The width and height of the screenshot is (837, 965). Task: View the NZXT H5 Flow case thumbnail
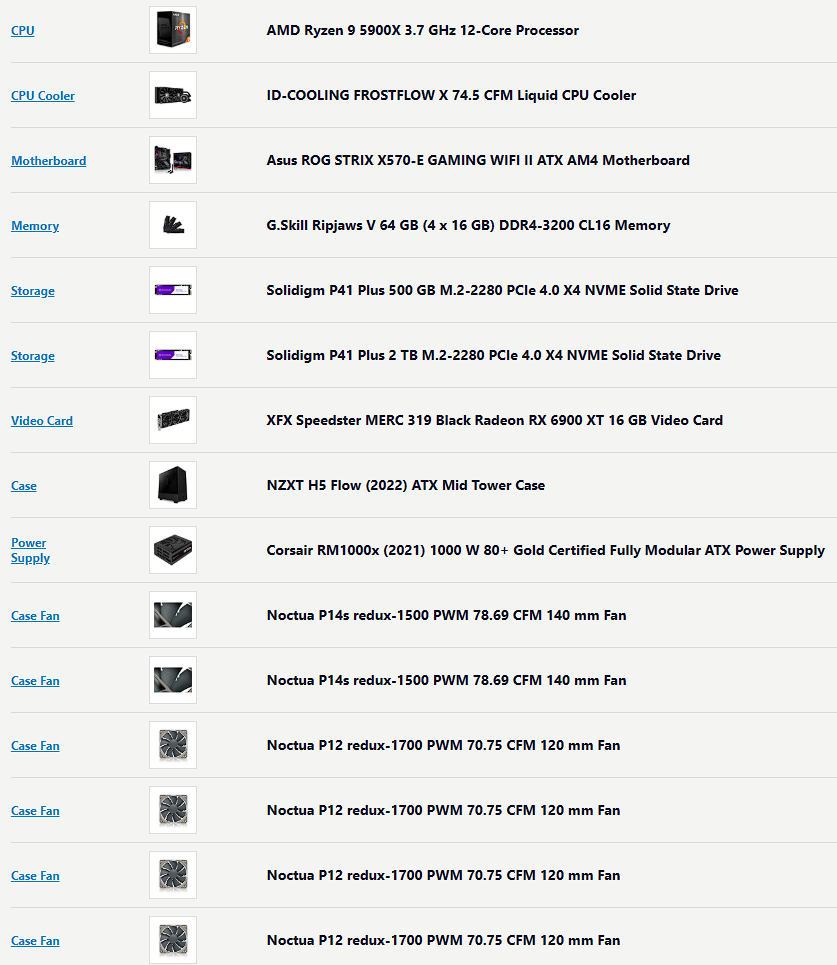(x=173, y=485)
